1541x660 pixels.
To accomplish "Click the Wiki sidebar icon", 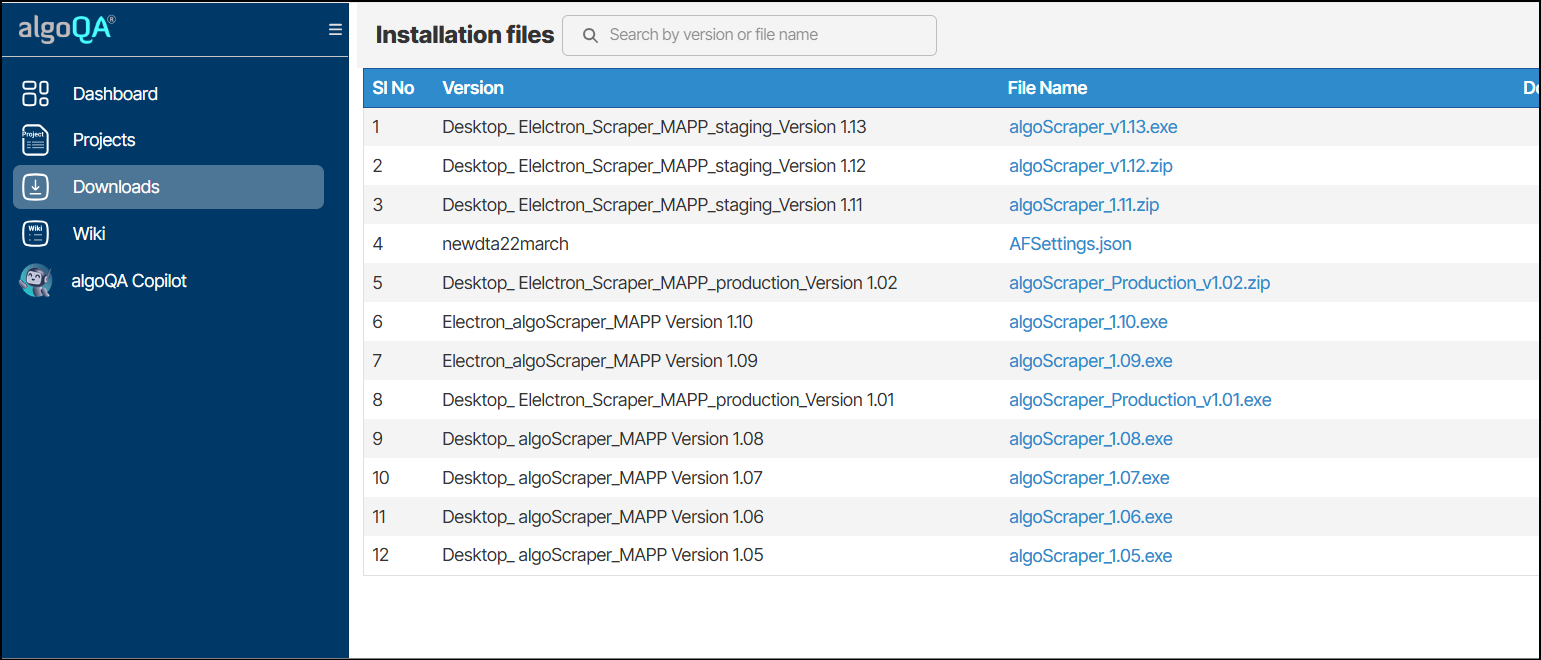I will point(35,234).
